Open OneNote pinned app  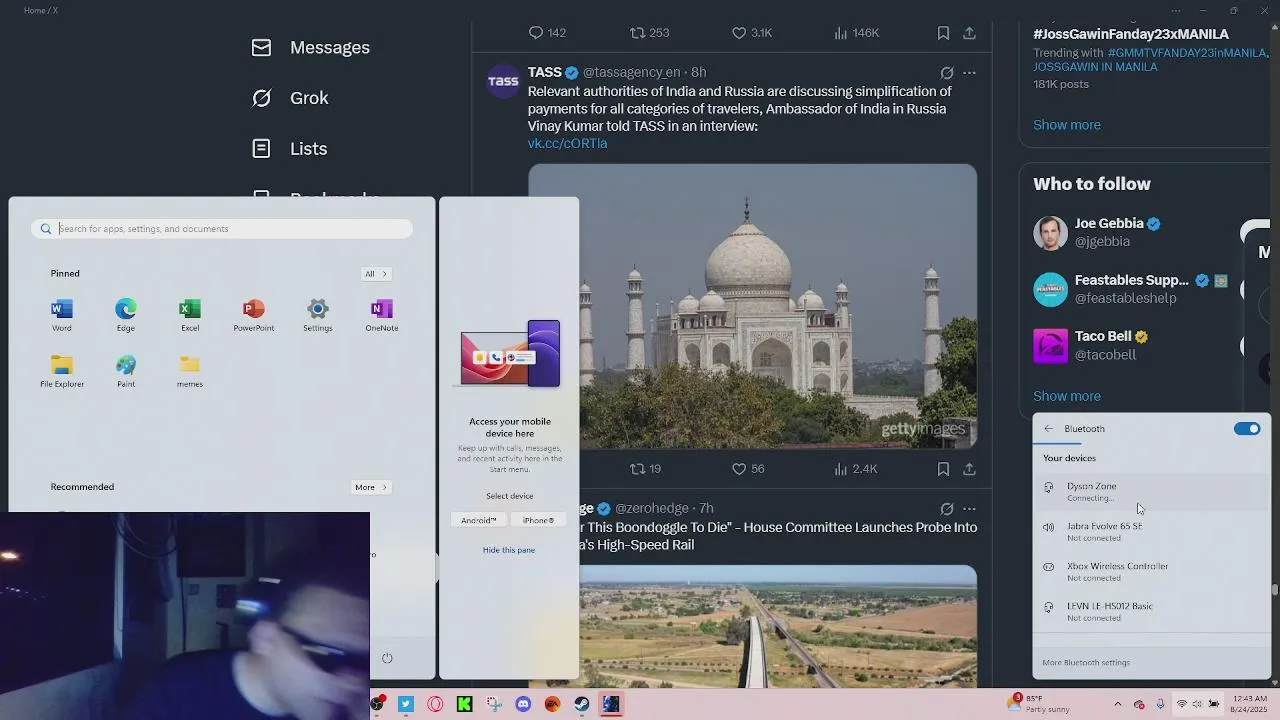tap(382, 315)
